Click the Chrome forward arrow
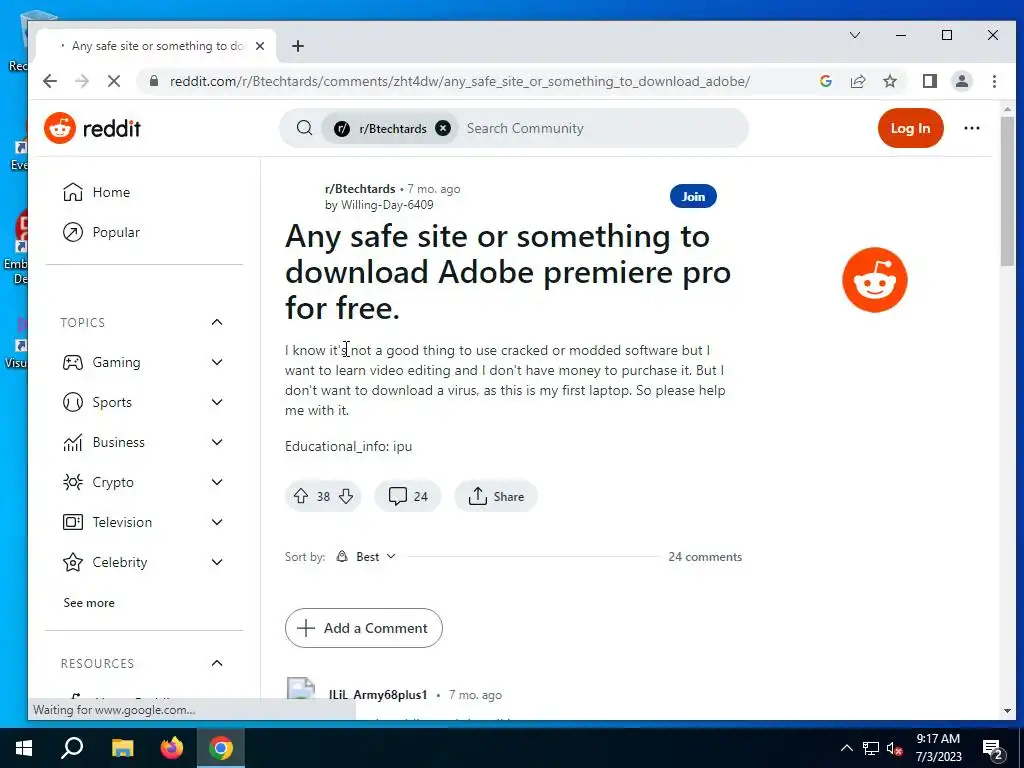 [82, 81]
